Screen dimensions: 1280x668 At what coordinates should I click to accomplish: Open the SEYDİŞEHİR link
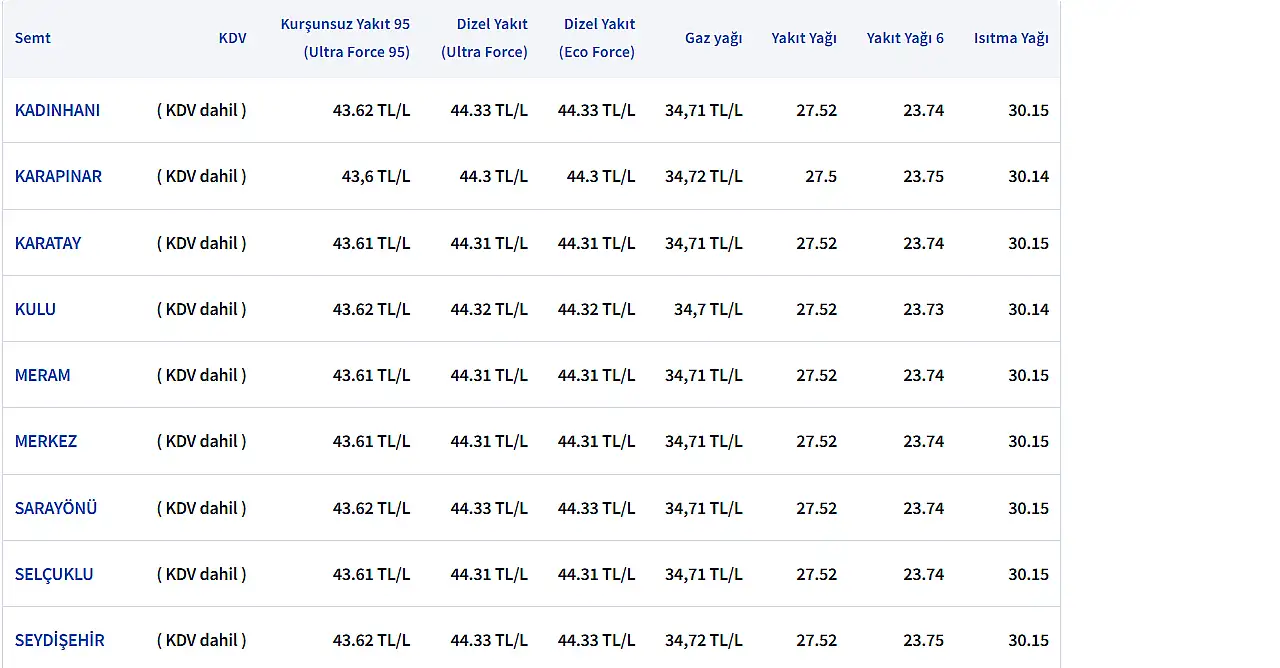click(59, 640)
